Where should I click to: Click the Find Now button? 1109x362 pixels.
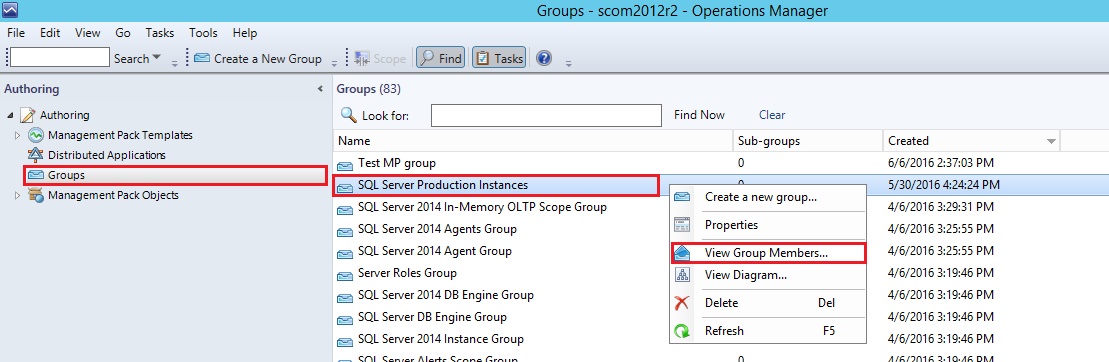(699, 115)
